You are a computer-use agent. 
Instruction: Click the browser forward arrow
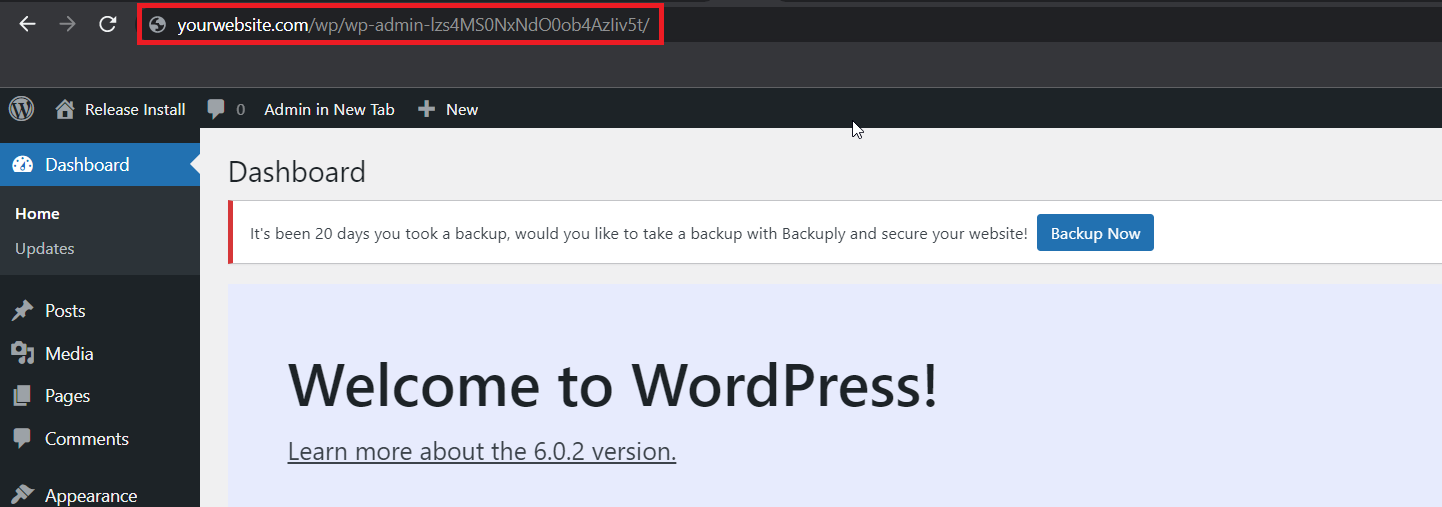(x=67, y=24)
